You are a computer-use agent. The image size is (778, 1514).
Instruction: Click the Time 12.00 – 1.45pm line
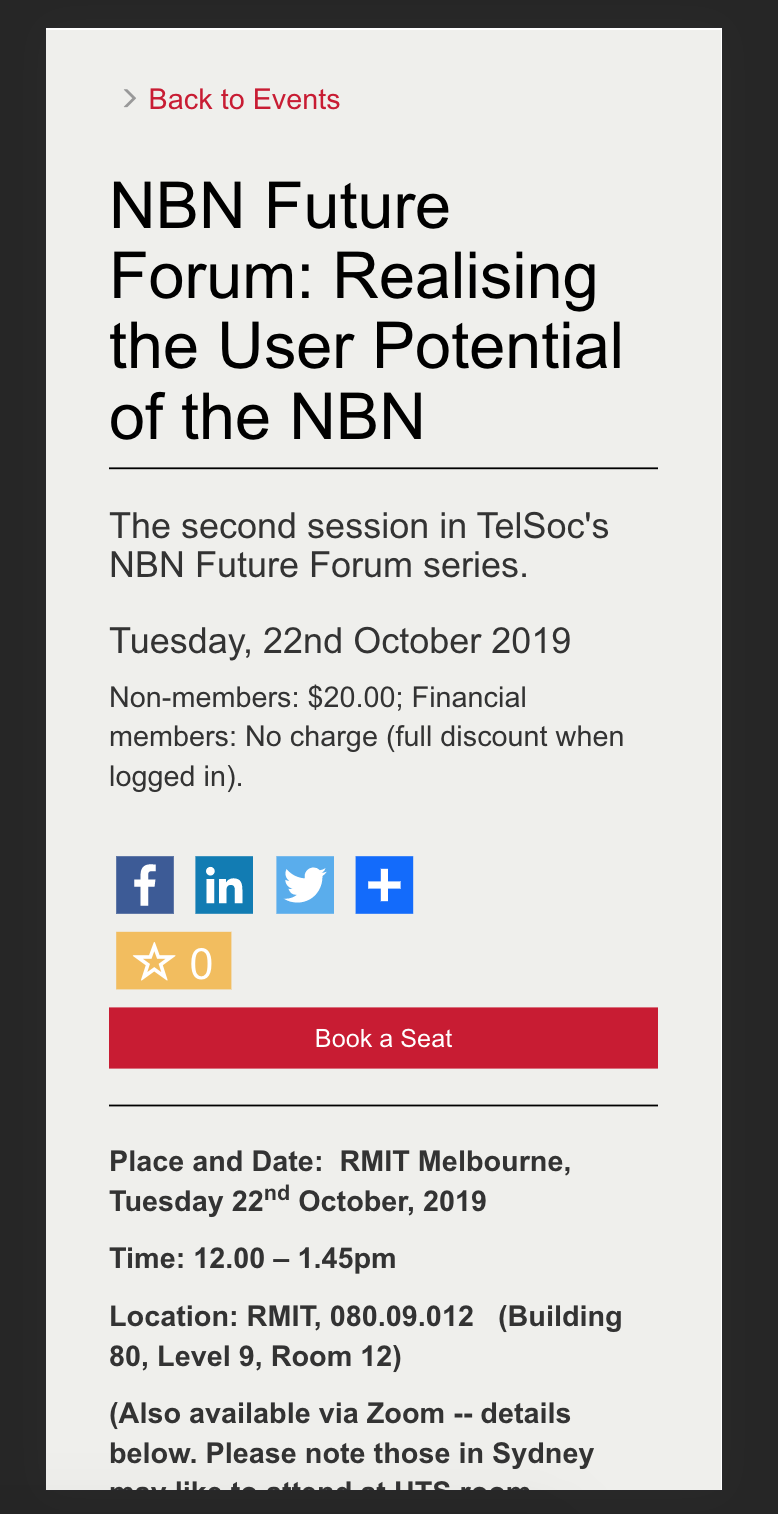253,1258
